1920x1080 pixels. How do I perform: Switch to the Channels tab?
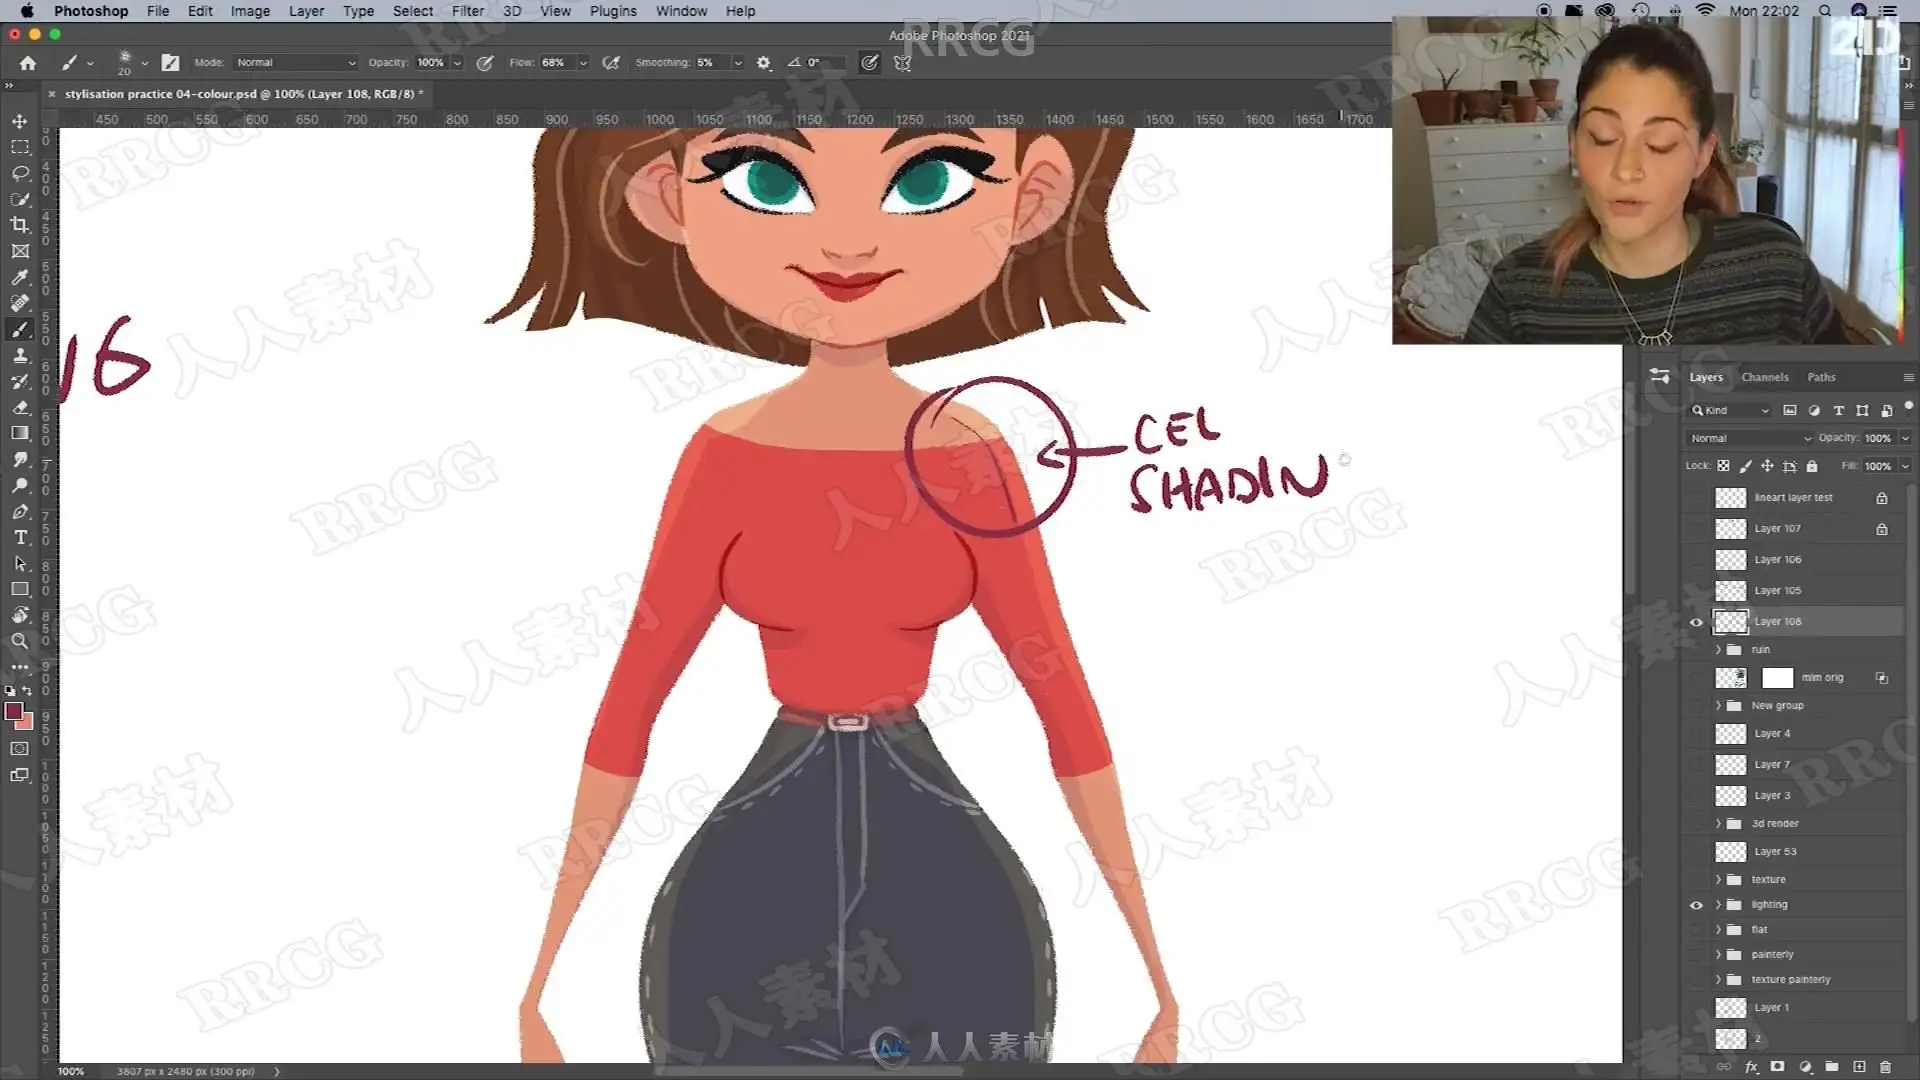point(1764,377)
